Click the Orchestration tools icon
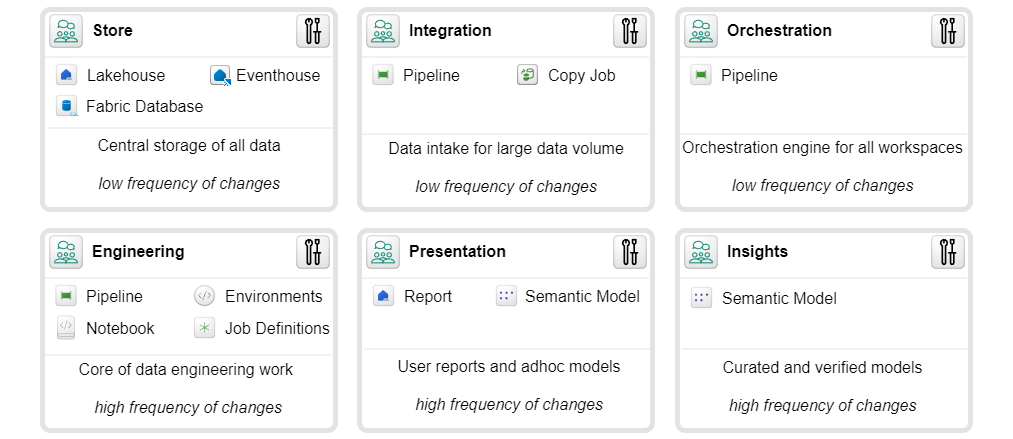Screen dimensions: 1013x439 coord(948,31)
